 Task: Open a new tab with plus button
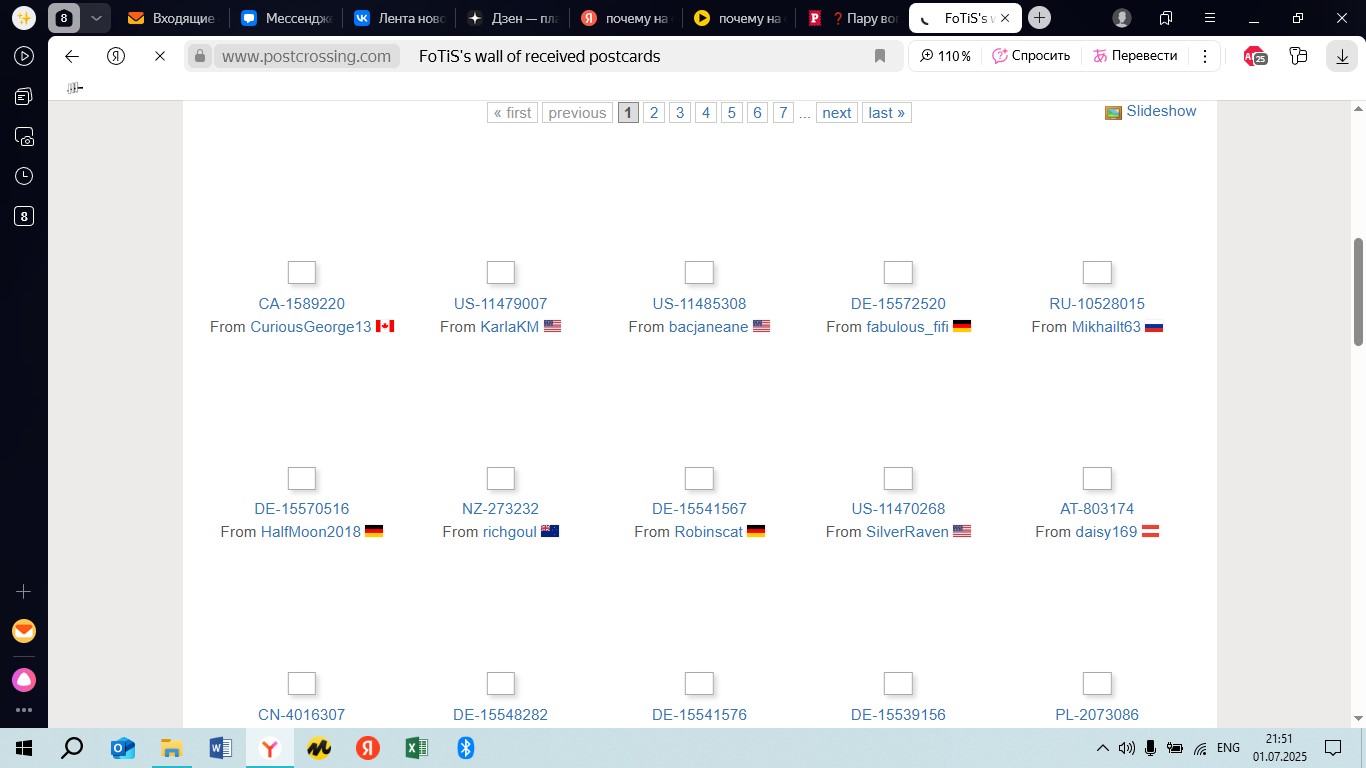point(1040,18)
